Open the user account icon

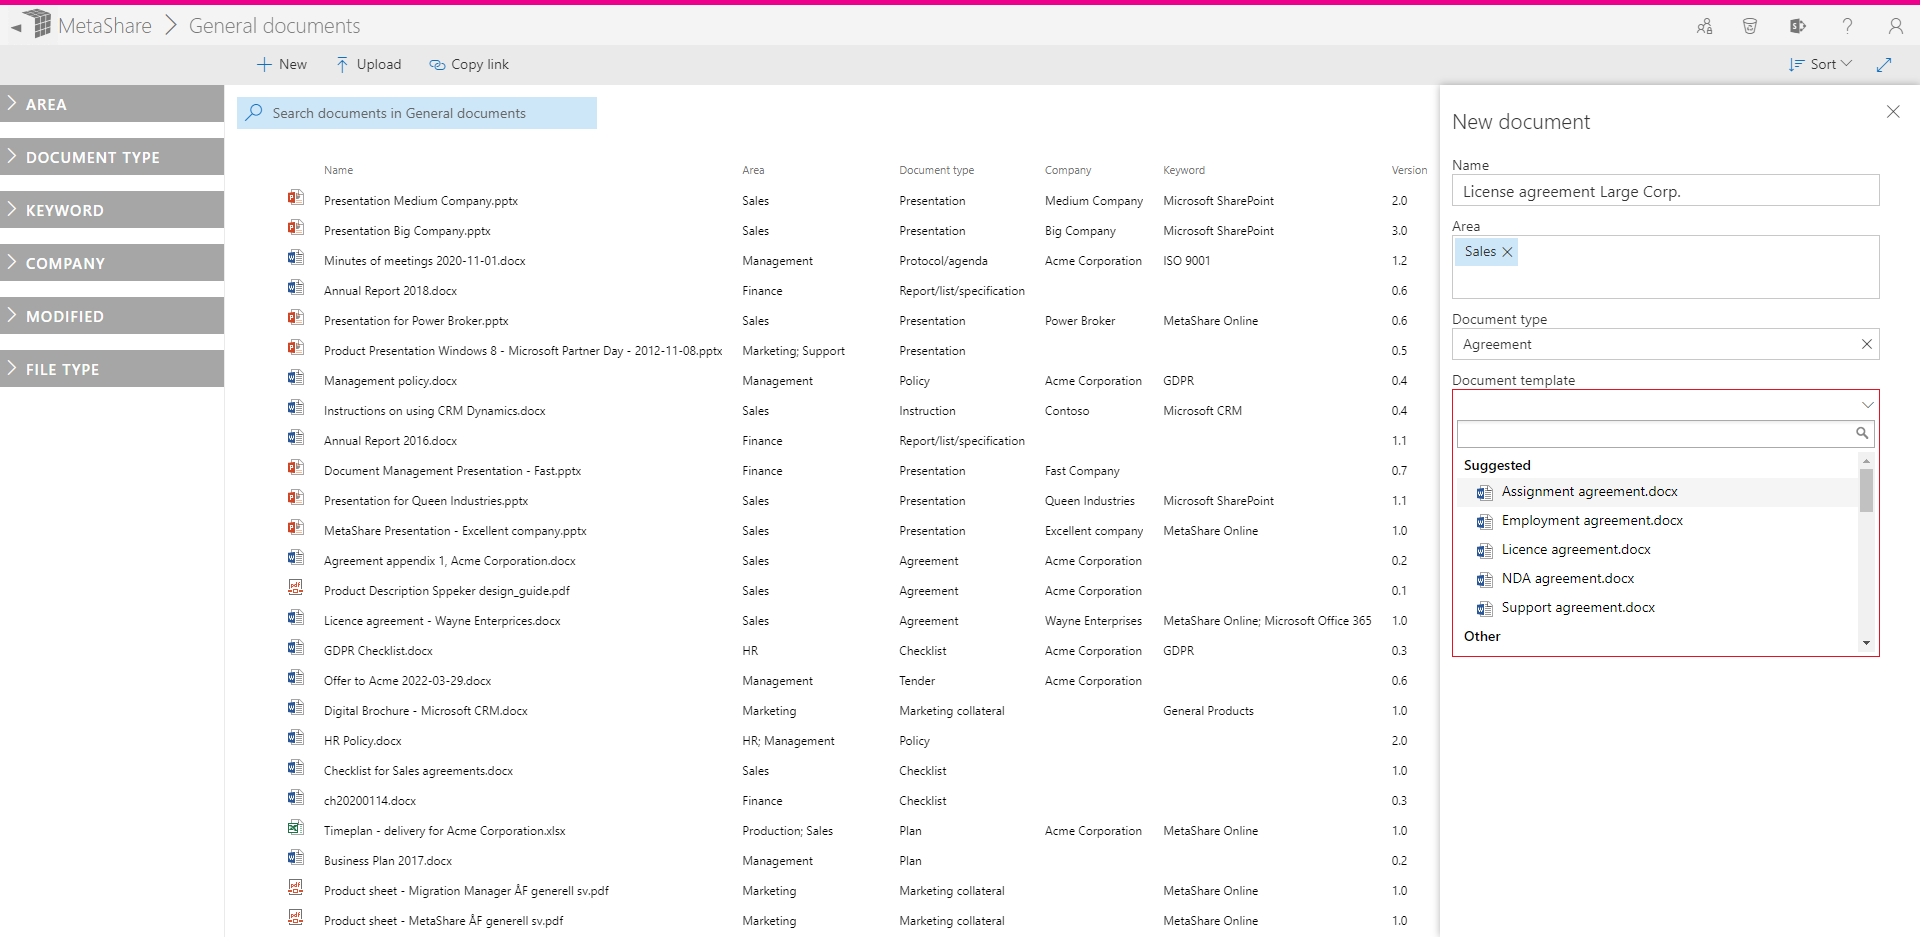point(1897,25)
